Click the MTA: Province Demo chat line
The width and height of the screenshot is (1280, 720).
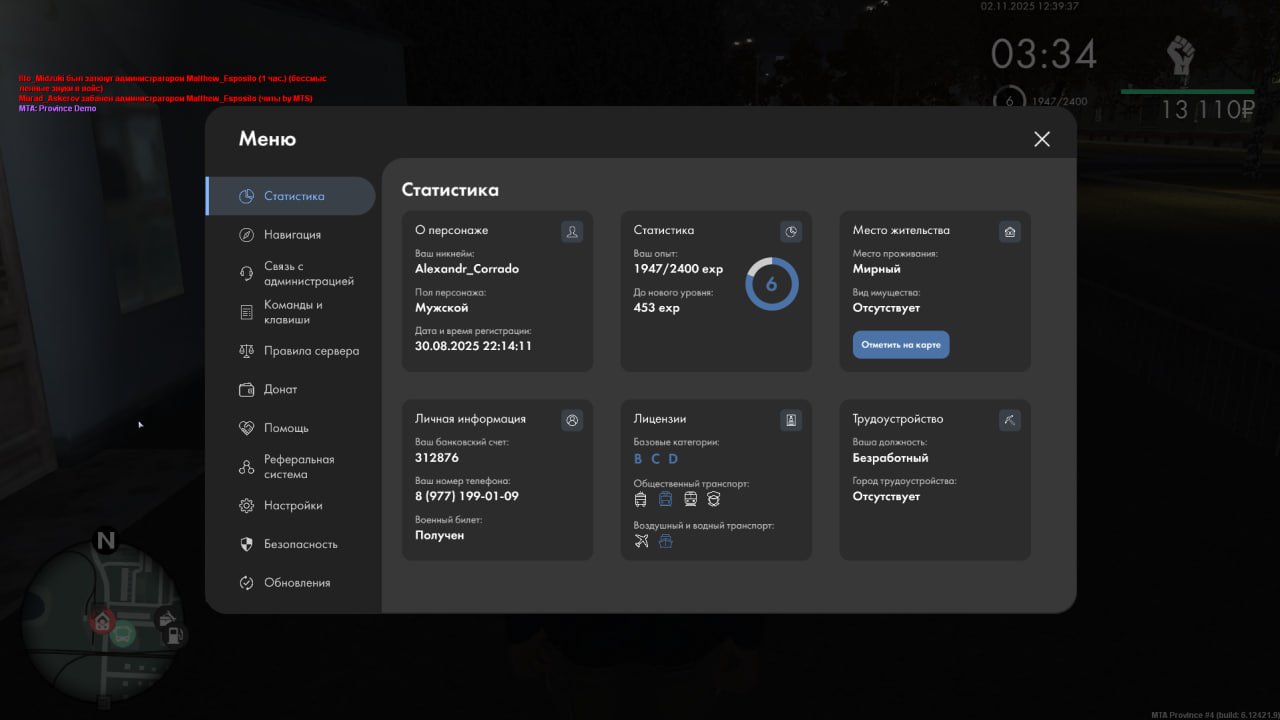(57, 109)
